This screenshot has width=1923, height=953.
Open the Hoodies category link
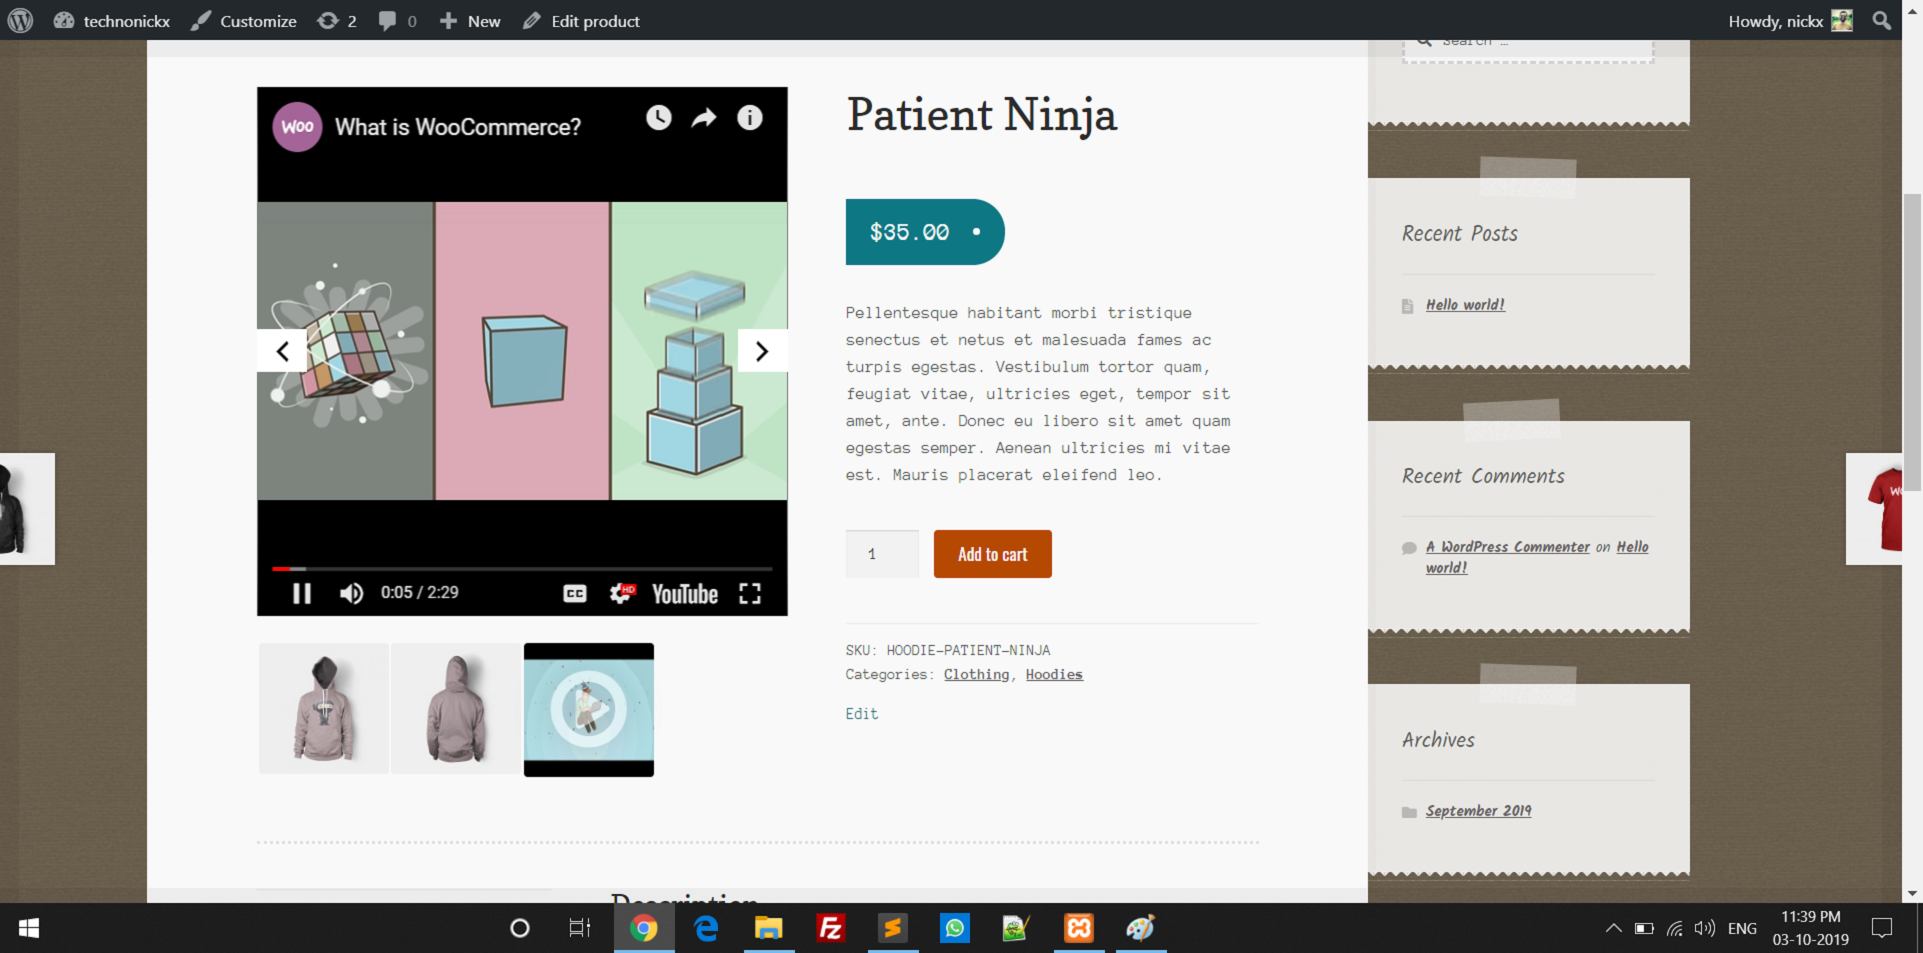point(1054,675)
